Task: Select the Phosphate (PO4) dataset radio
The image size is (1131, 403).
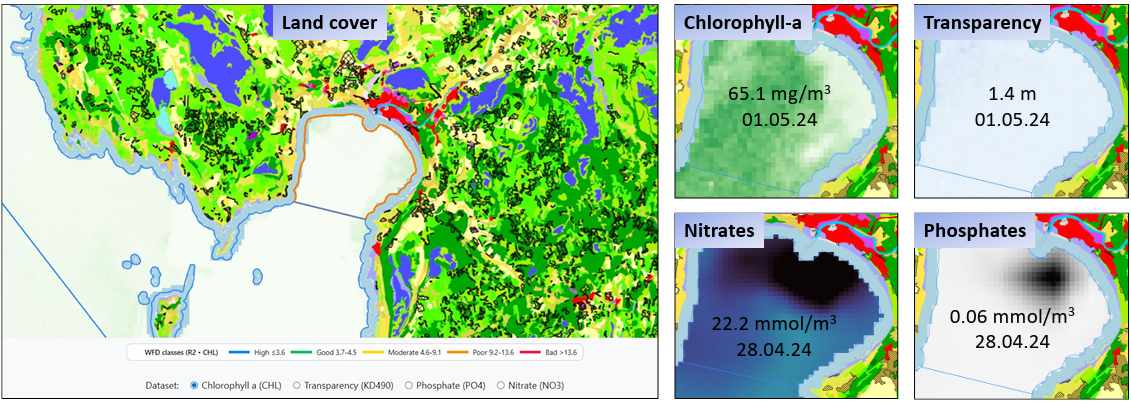Action: 410,384
